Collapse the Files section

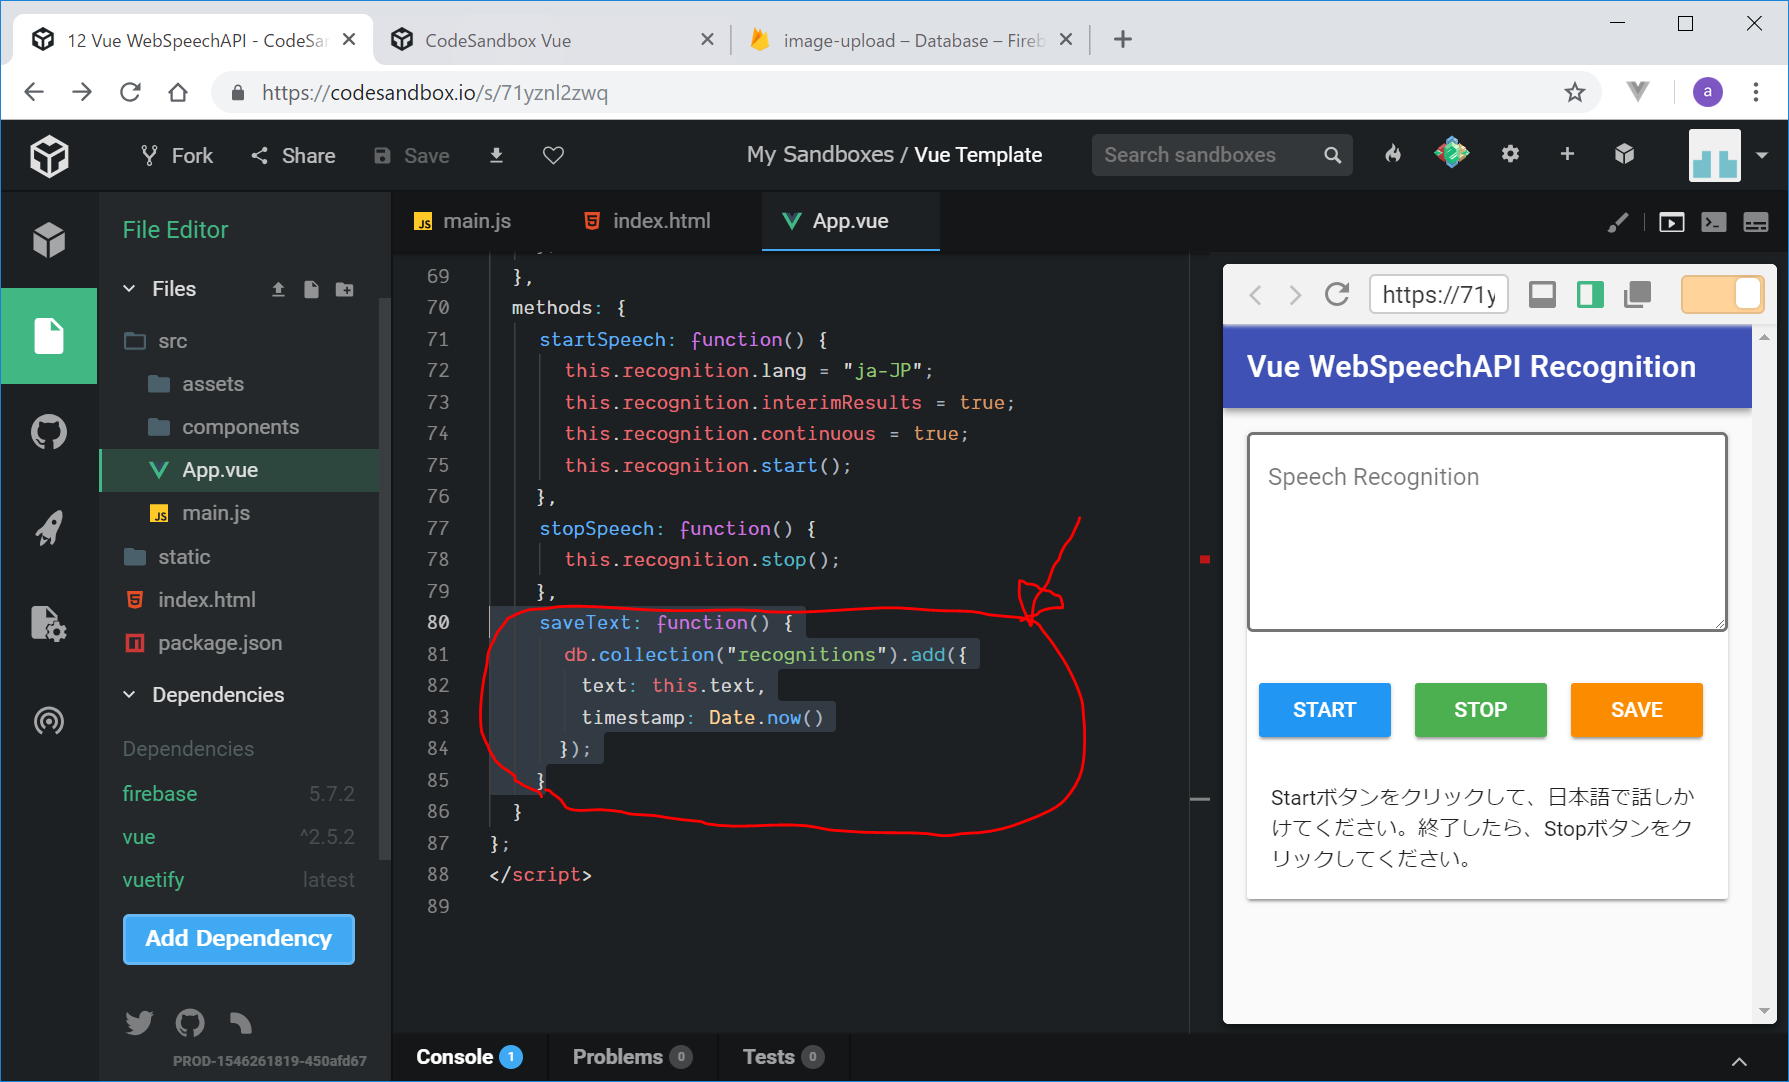(x=129, y=289)
